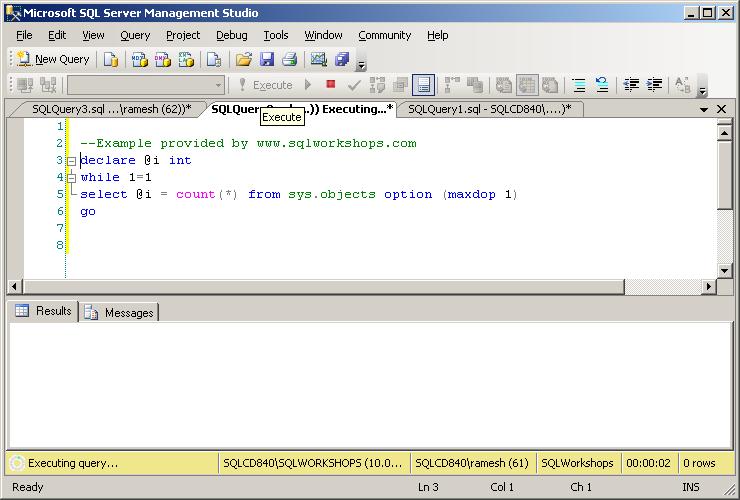The image size is (740, 500).
Task: Open the Debug menu
Action: (x=232, y=35)
